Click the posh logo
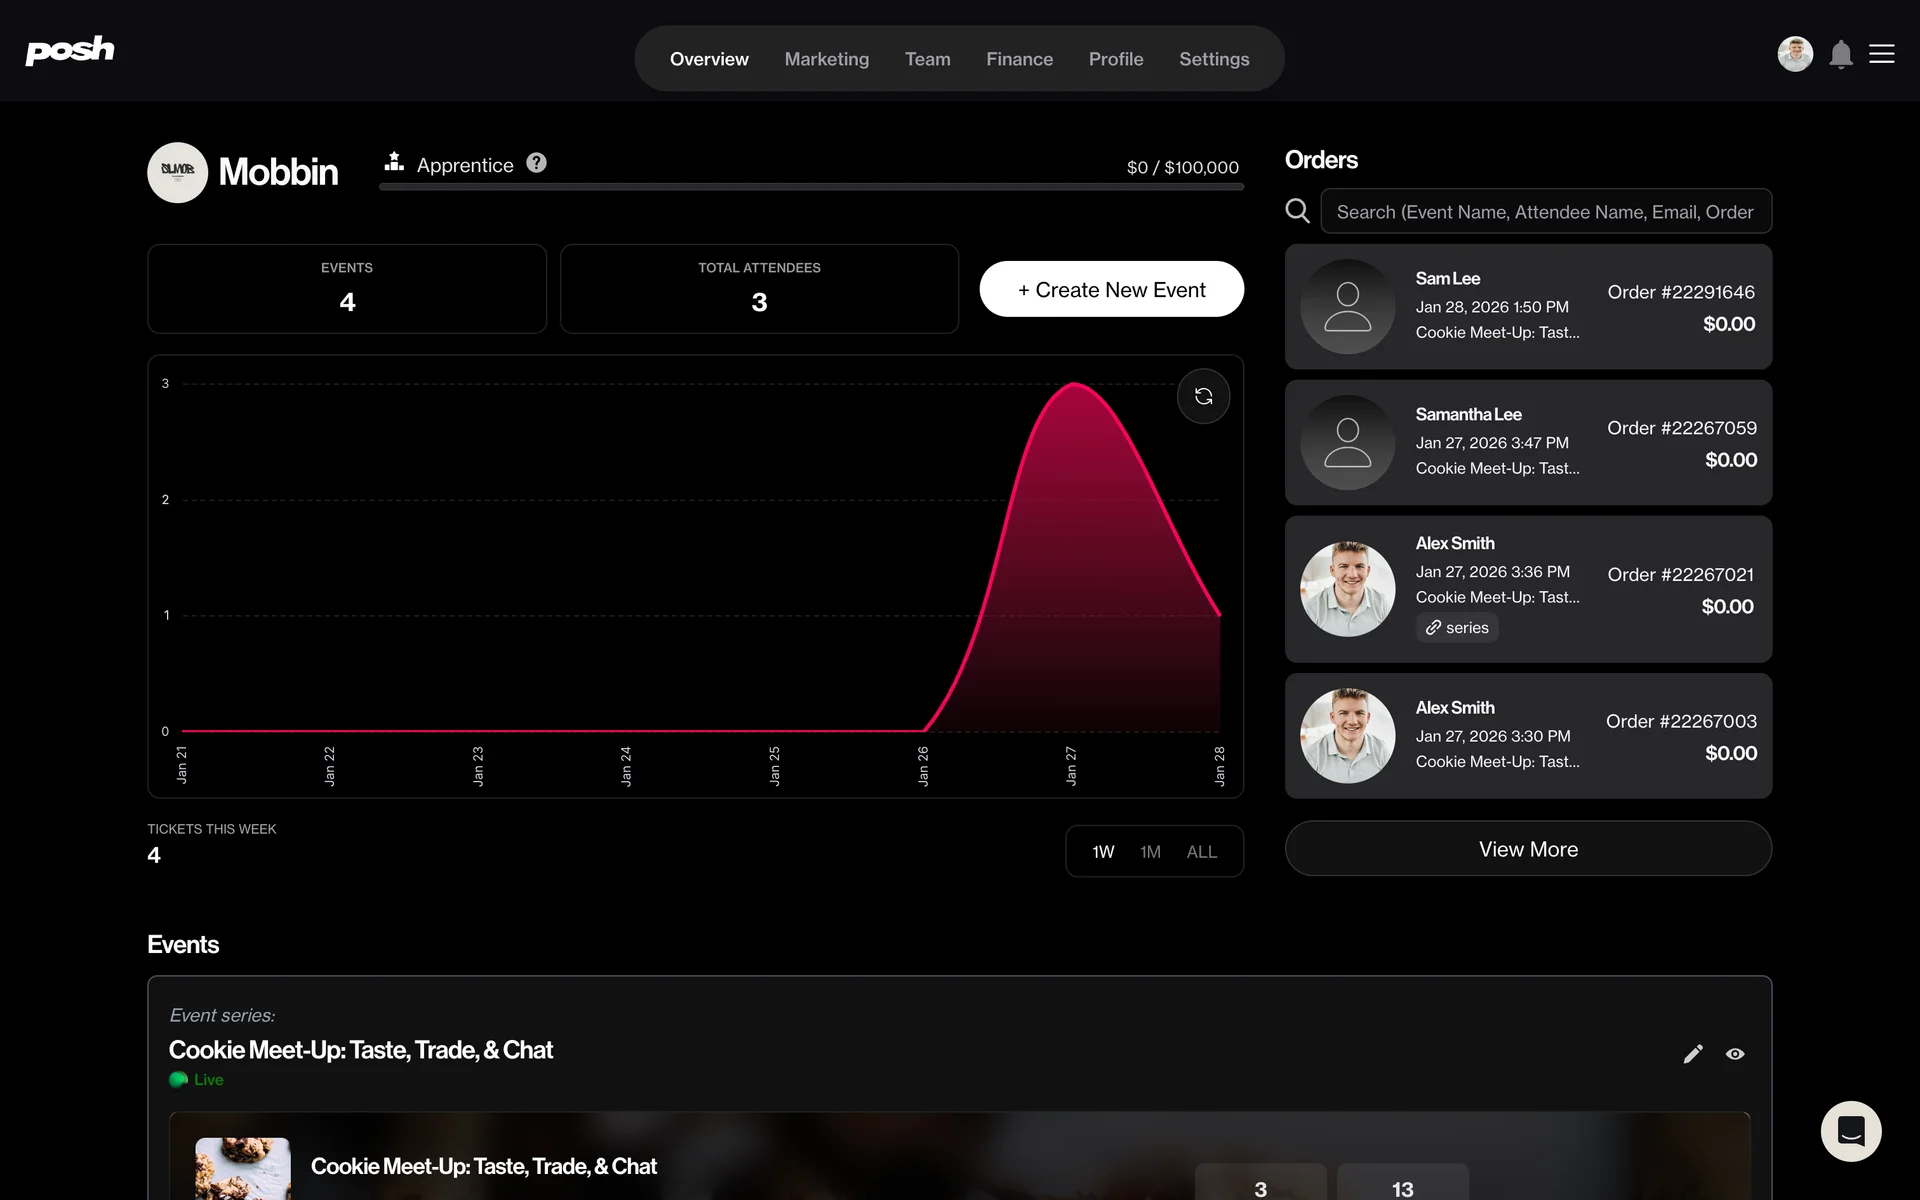This screenshot has width=1920, height=1200. point(70,50)
